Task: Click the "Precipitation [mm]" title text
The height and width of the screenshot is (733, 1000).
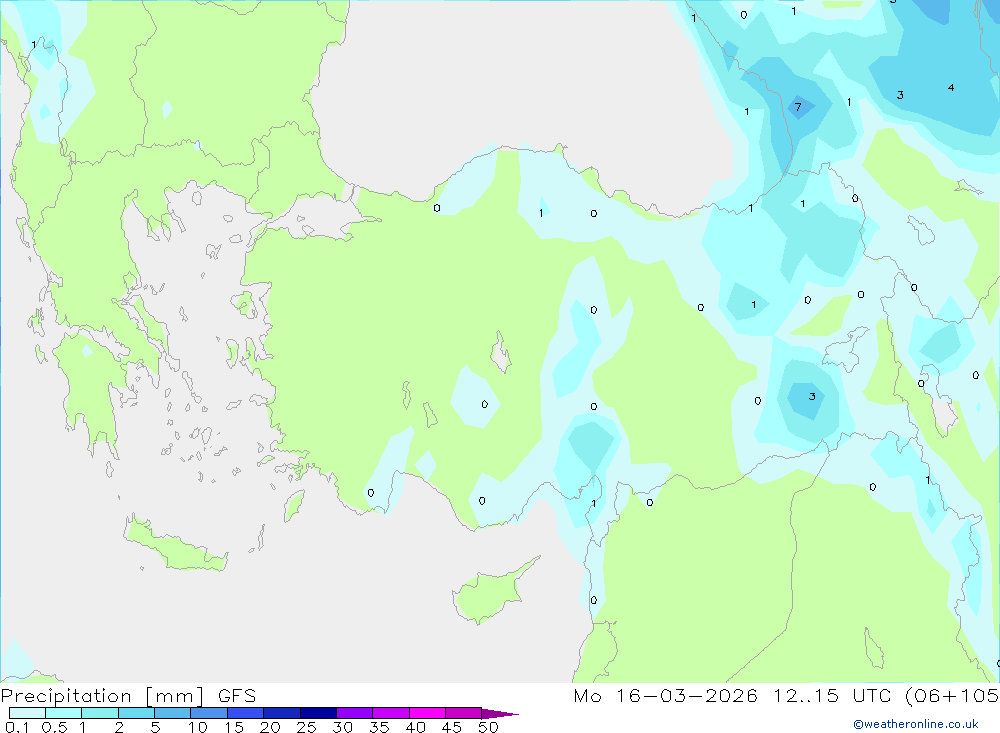Action: pyautogui.click(x=103, y=696)
